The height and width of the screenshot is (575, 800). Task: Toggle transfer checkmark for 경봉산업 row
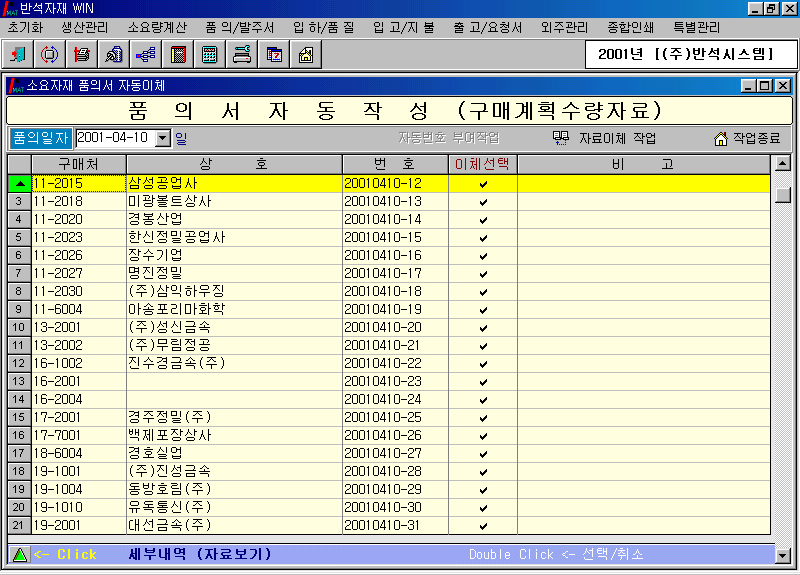(483, 220)
